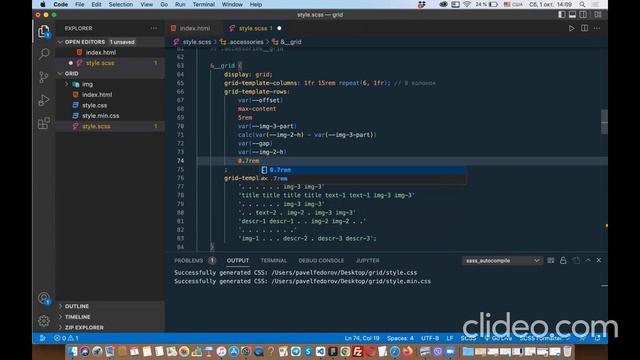Open the Manage gear icon

[x=44, y=321]
